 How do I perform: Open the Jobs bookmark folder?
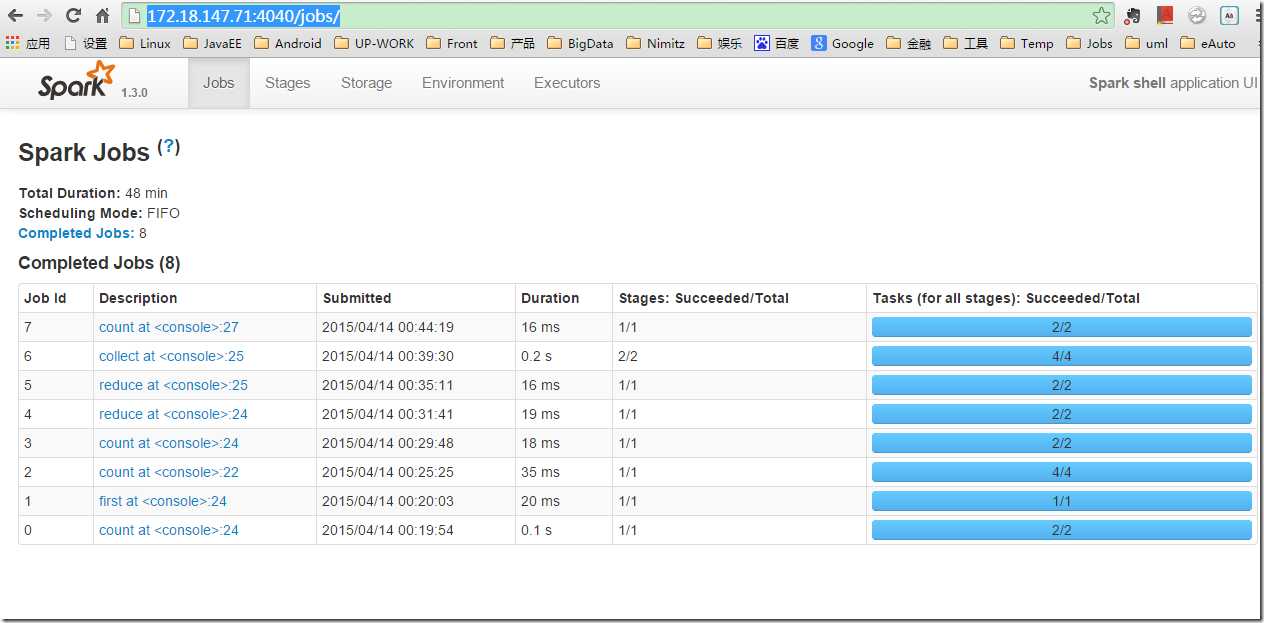coord(1089,43)
